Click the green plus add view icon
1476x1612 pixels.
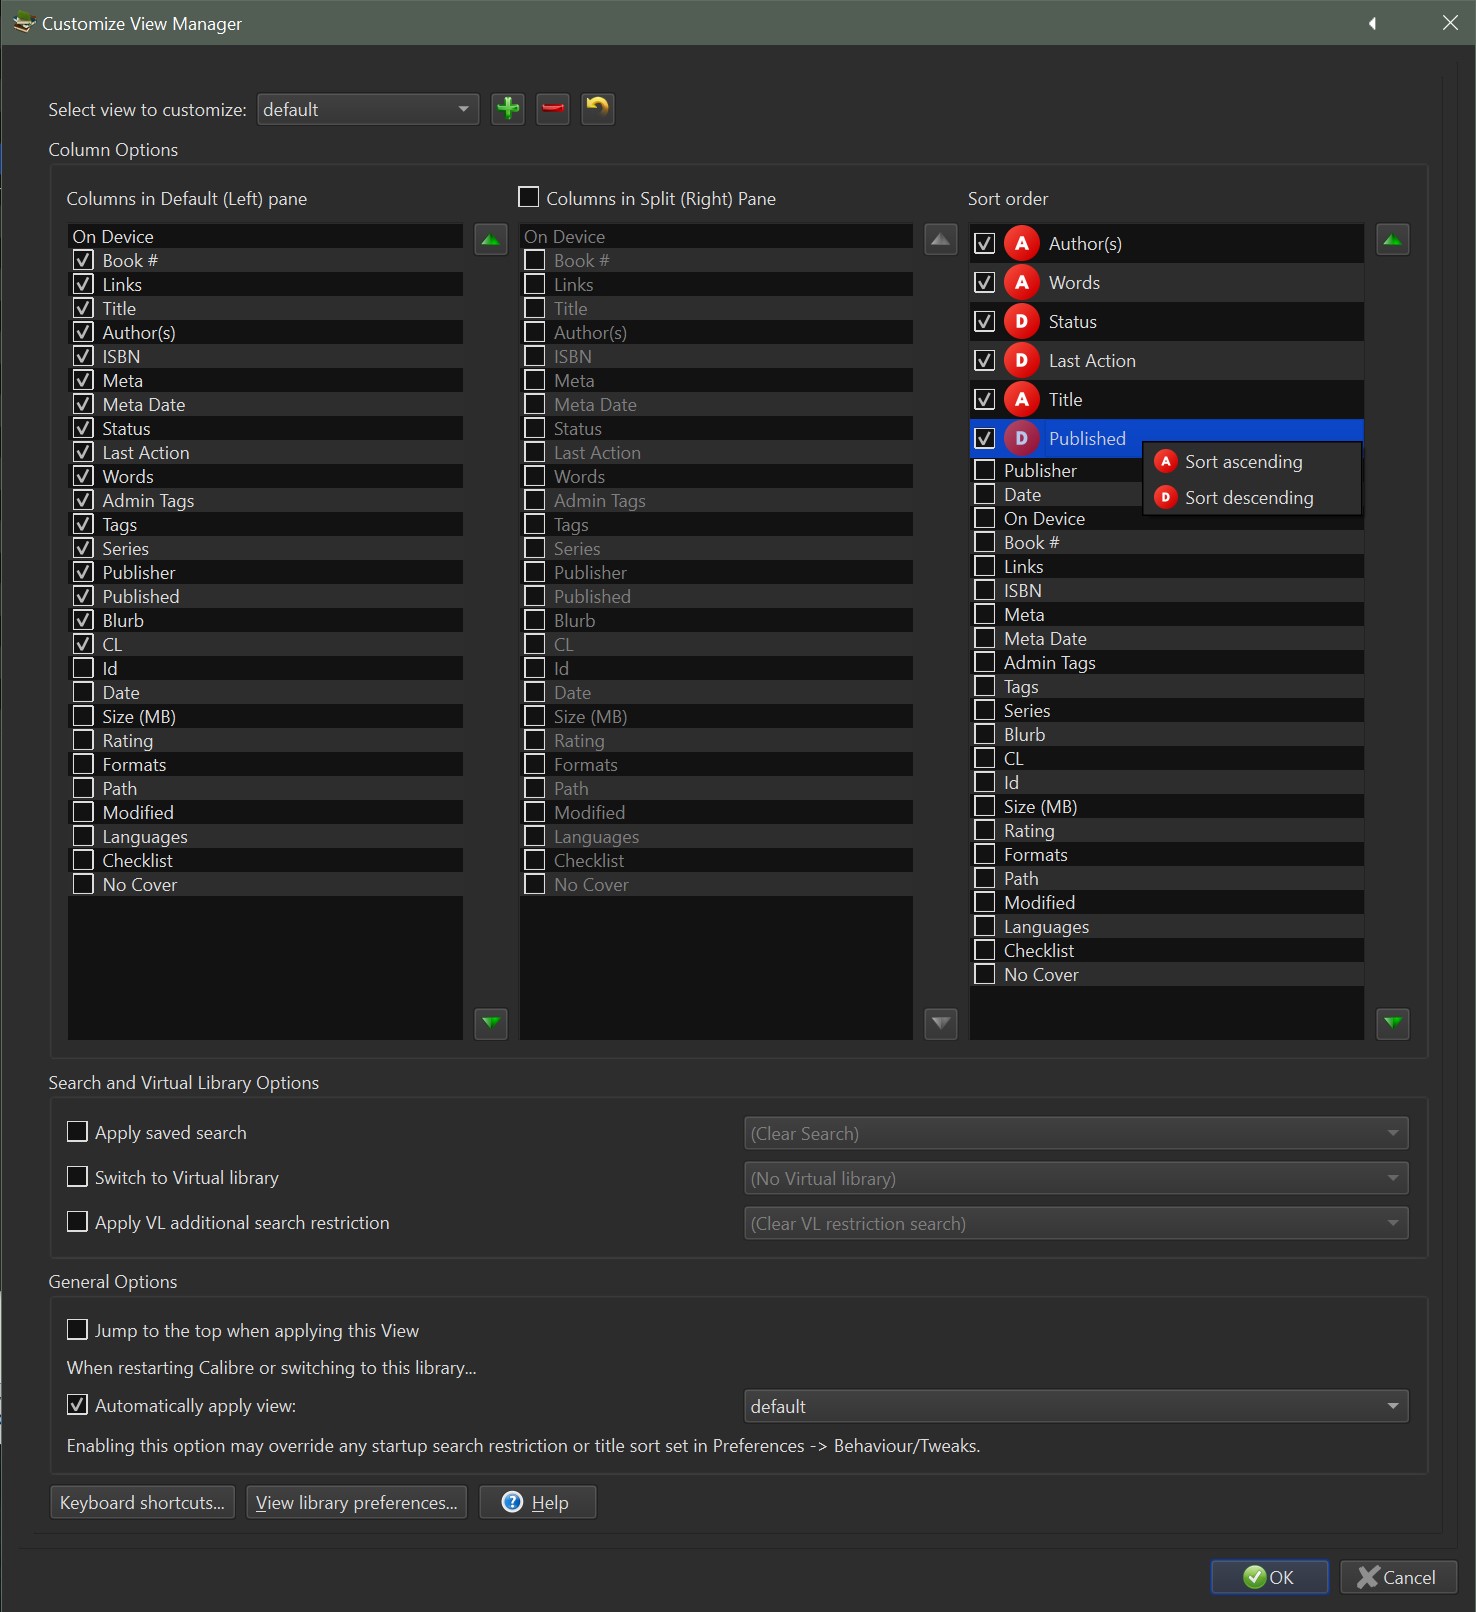pos(508,109)
